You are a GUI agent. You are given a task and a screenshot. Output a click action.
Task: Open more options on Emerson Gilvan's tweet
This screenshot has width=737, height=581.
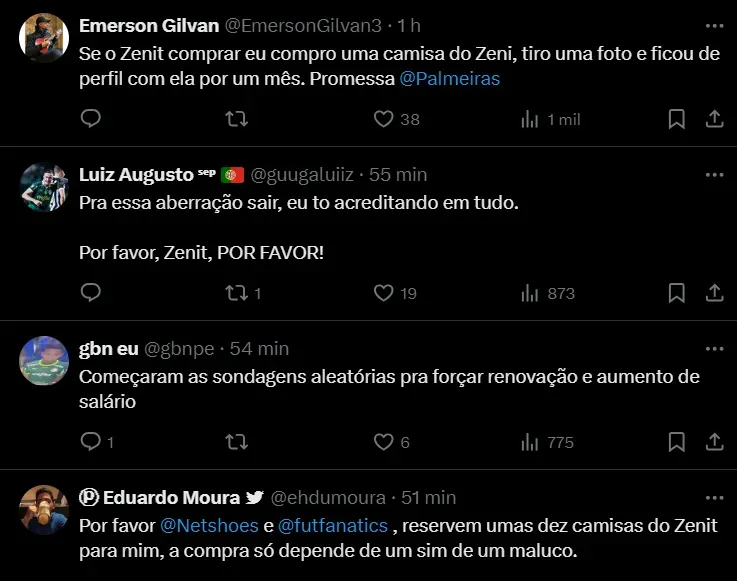tap(714, 24)
